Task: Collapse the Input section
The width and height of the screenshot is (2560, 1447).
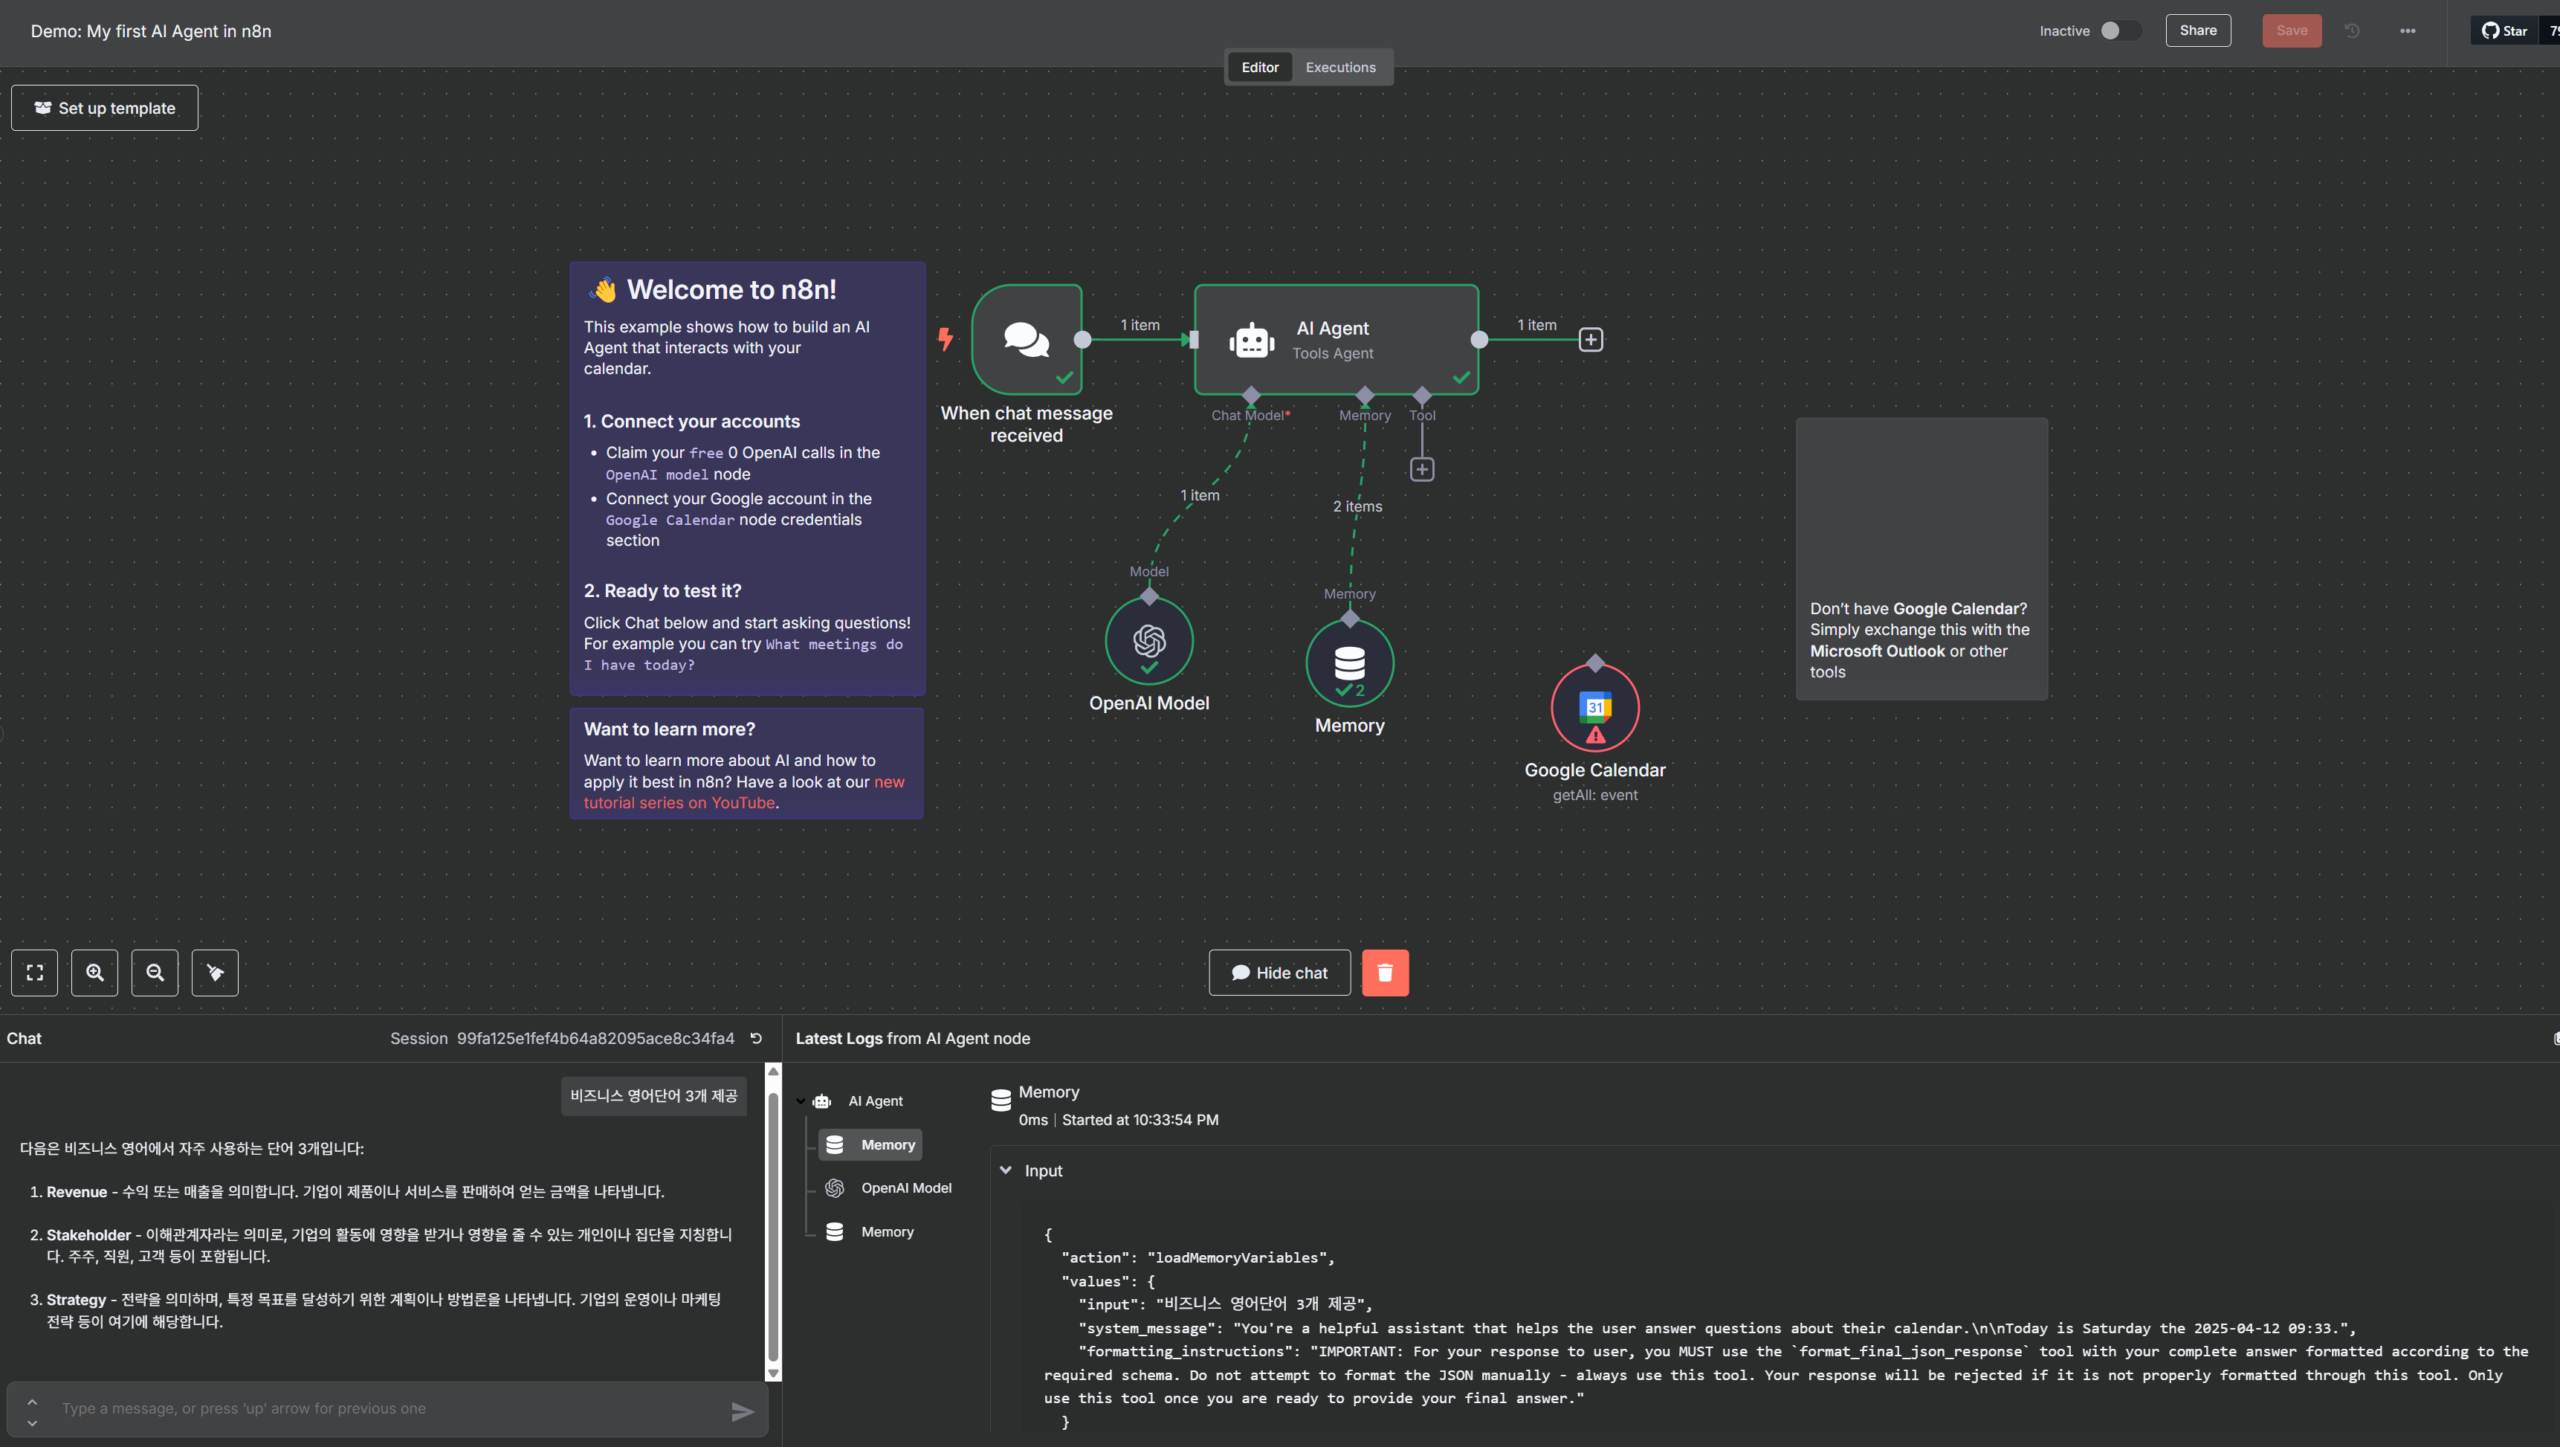Action: point(1006,1171)
